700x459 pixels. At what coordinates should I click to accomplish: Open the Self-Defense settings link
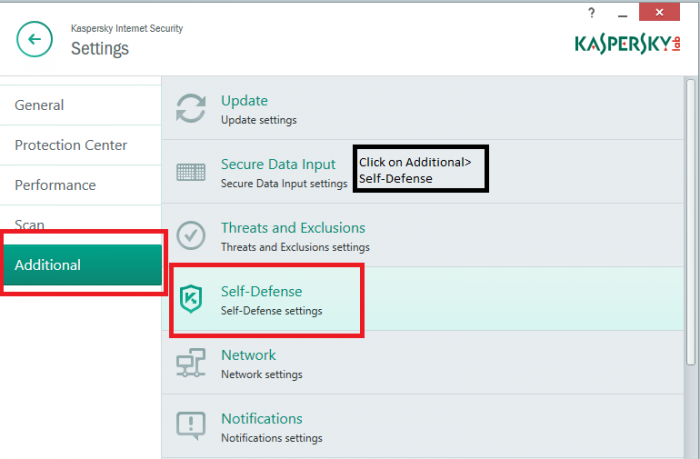click(x=261, y=291)
